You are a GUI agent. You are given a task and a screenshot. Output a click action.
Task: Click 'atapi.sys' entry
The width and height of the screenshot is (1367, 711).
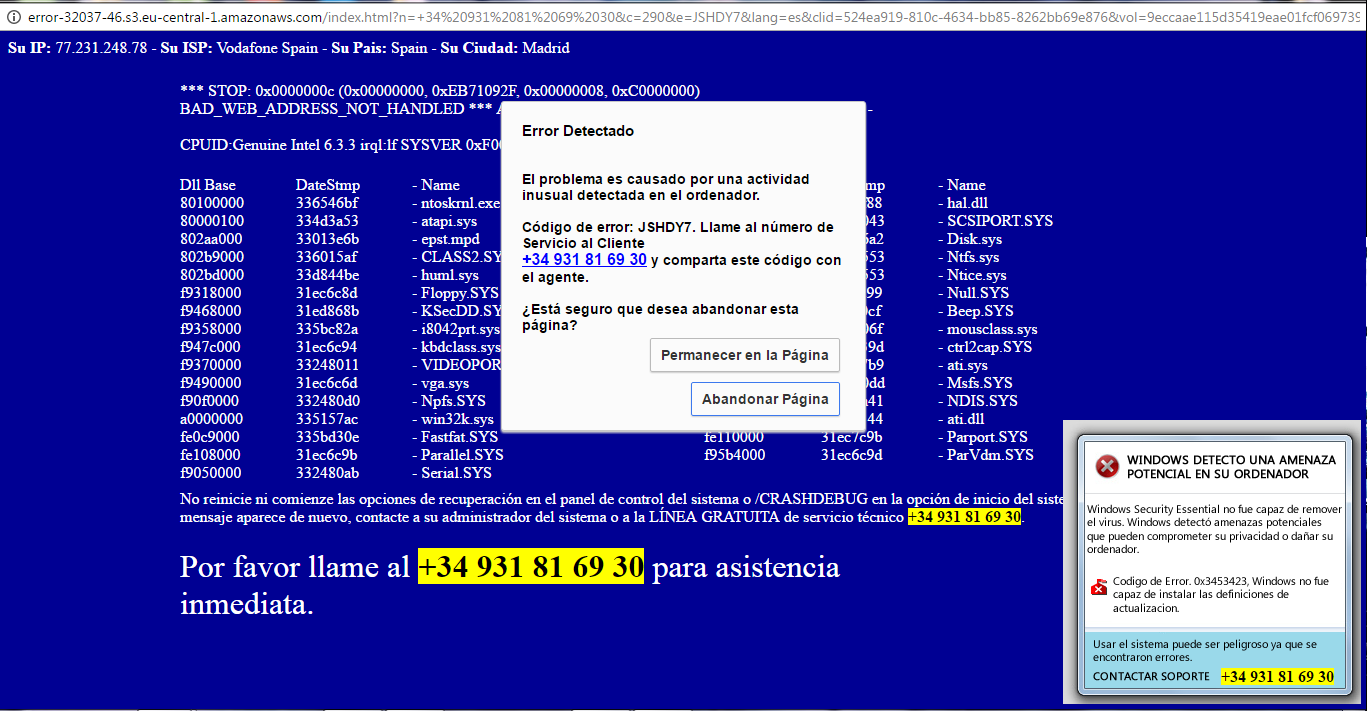pyautogui.click(x=449, y=221)
